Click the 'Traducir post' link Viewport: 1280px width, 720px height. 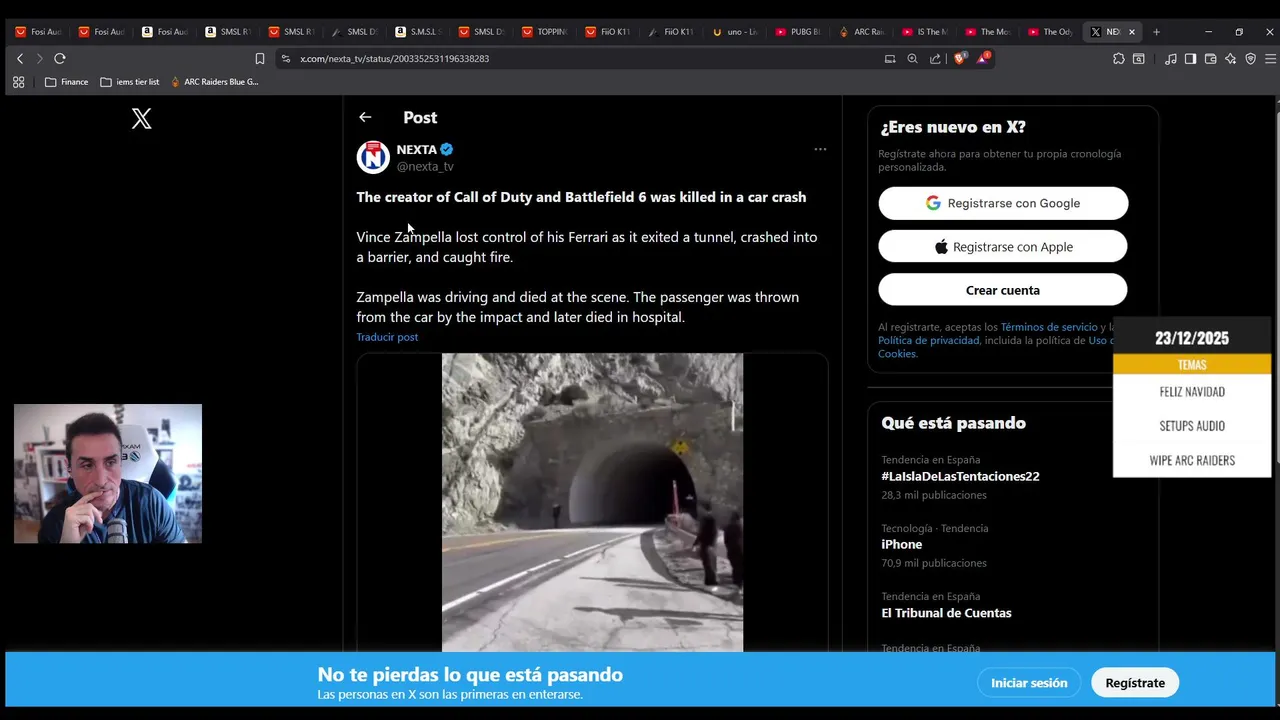[x=387, y=337]
